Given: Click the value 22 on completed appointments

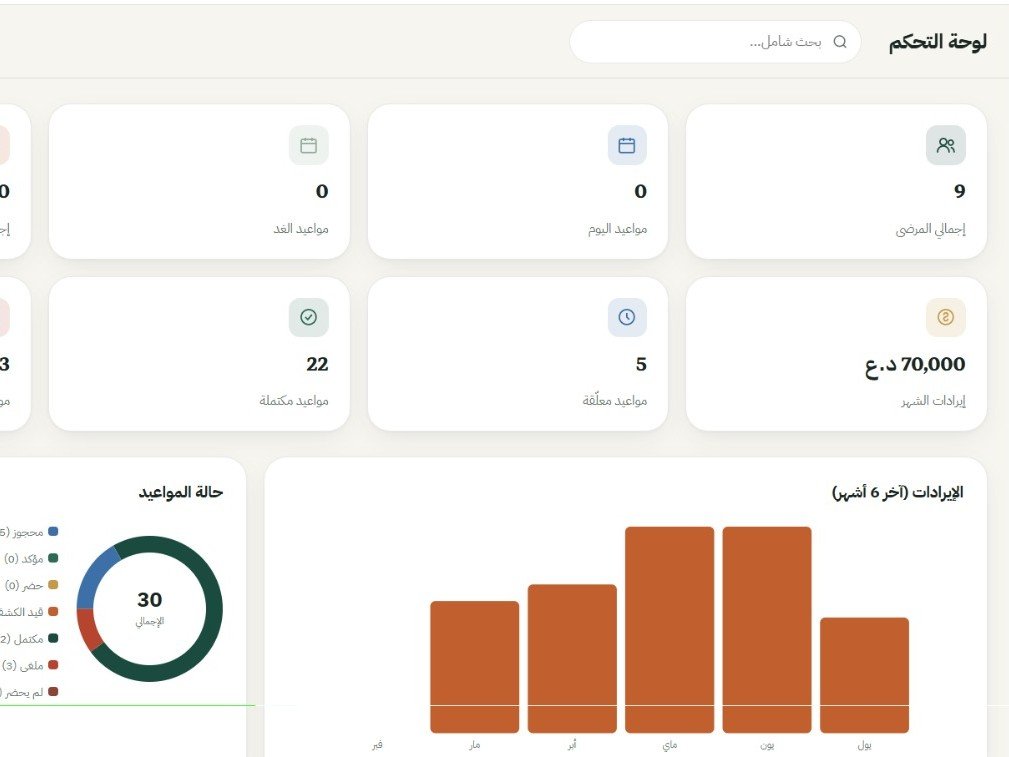Looking at the screenshot, I should point(317,364).
